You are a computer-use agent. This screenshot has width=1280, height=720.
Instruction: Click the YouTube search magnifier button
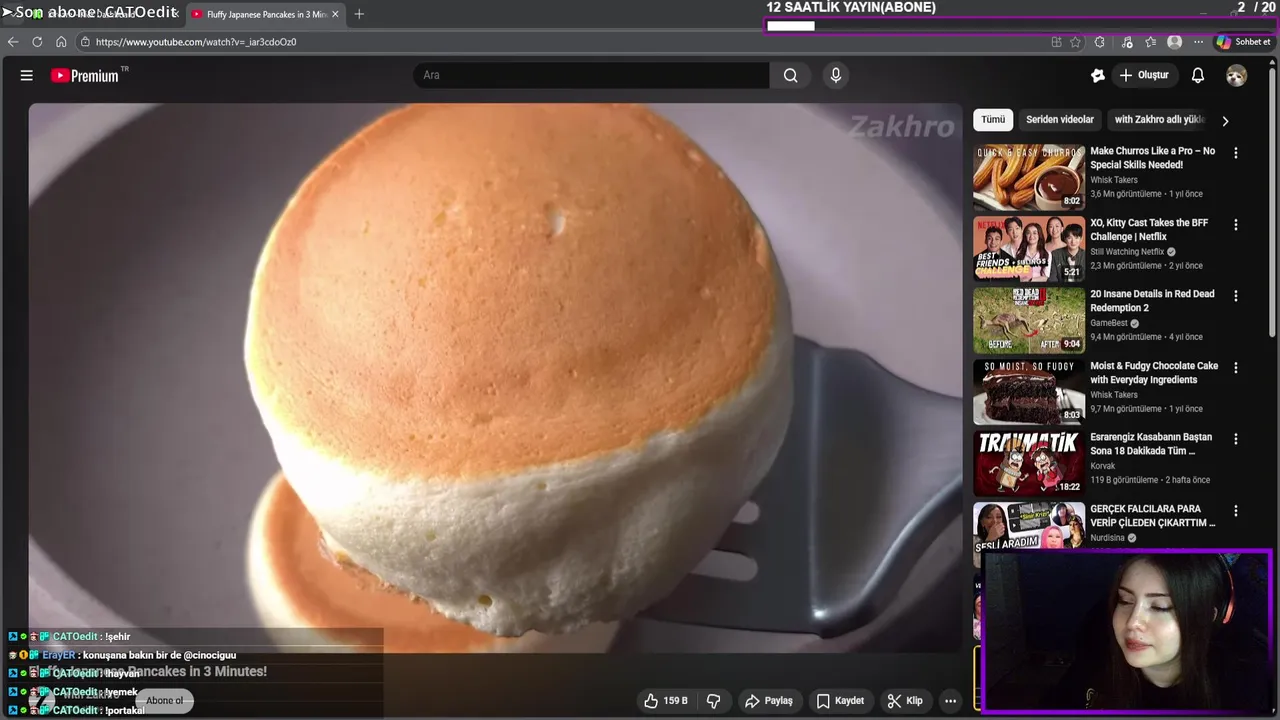pos(790,75)
